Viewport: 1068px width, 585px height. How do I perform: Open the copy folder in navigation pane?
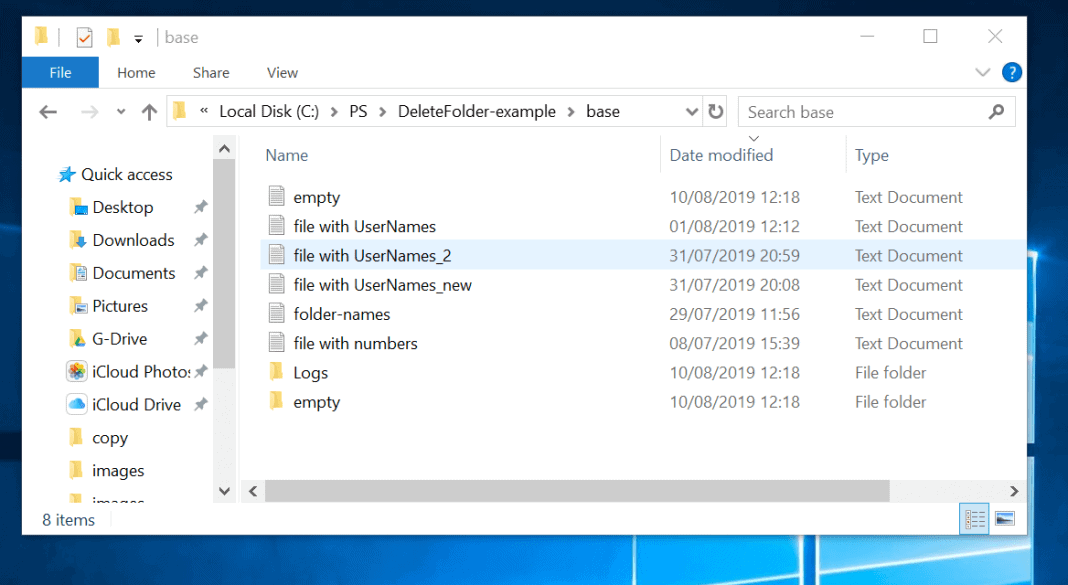99,437
